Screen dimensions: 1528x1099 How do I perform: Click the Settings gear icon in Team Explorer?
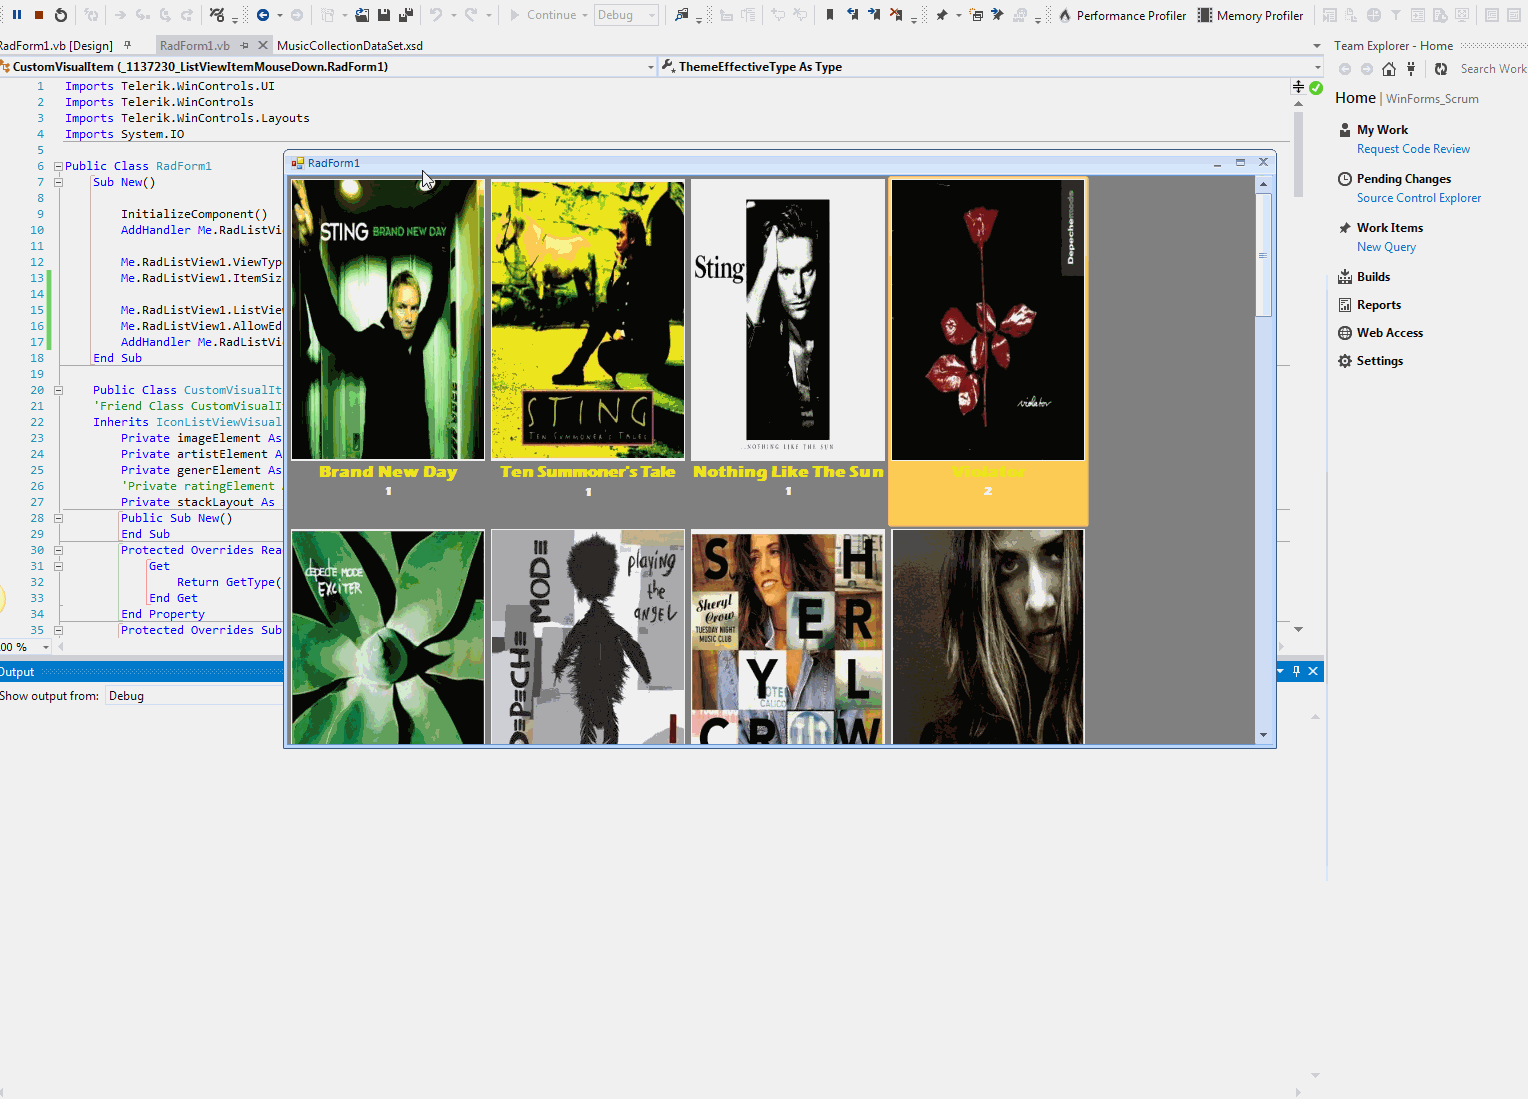pyautogui.click(x=1345, y=361)
